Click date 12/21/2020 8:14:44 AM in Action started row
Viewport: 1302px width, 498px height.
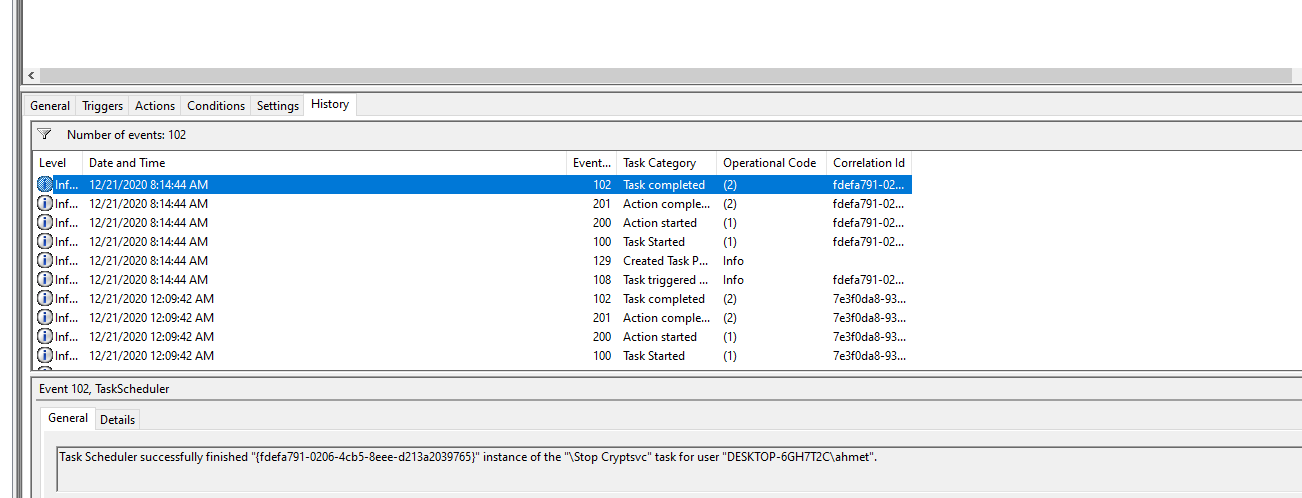click(148, 223)
